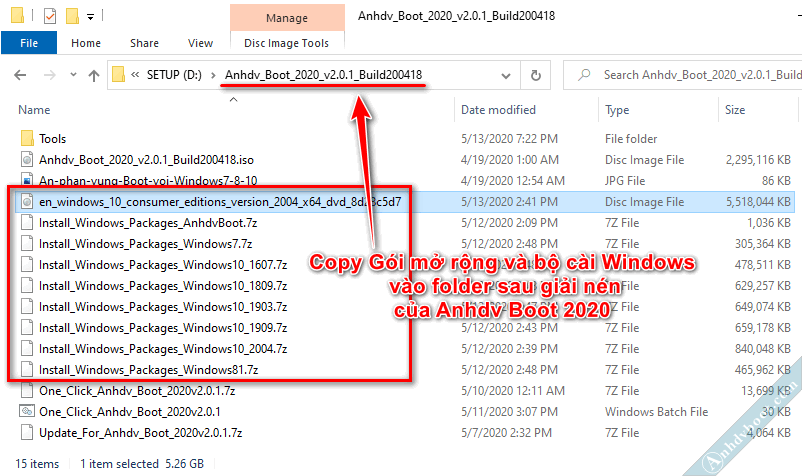Select An-phan-vung-Boot-voi-Windows7-8-10 JPG file
802x476 pixels.
tap(148, 180)
